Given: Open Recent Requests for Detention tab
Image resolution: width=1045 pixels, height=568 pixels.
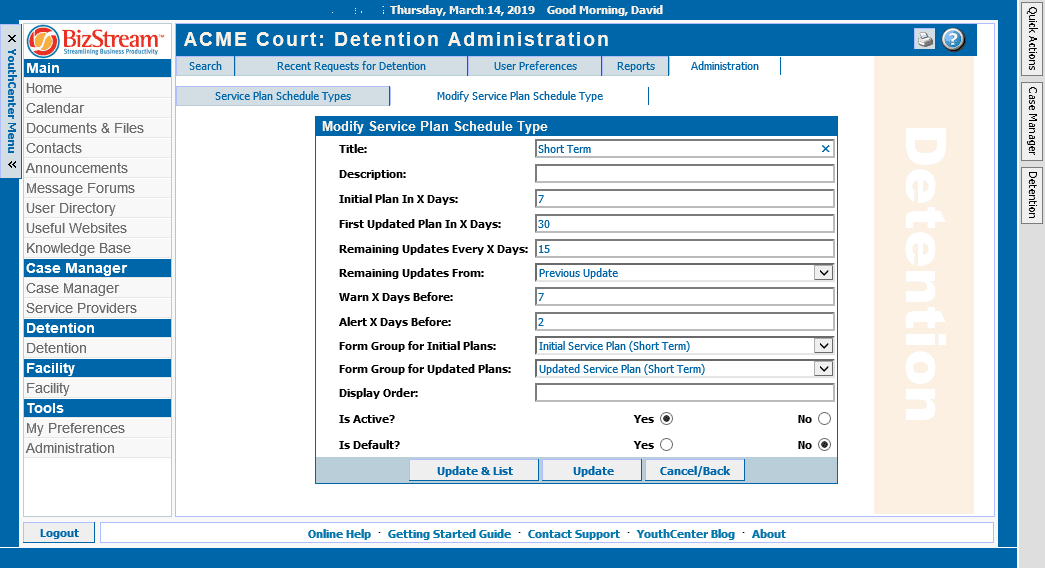Looking at the screenshot, I should point(351,66).
